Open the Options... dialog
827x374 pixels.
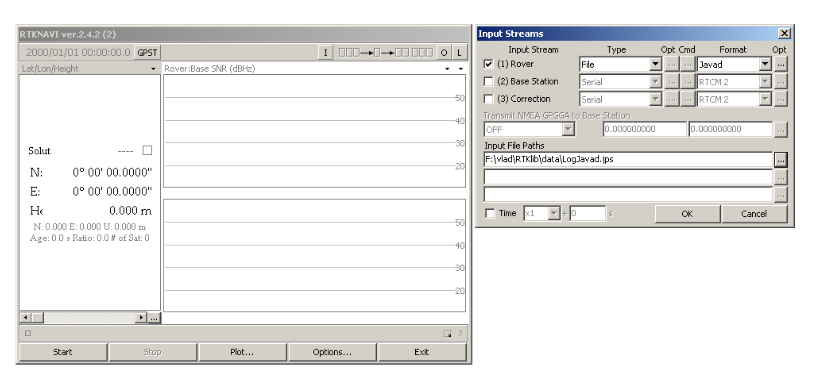click(332, 352)
